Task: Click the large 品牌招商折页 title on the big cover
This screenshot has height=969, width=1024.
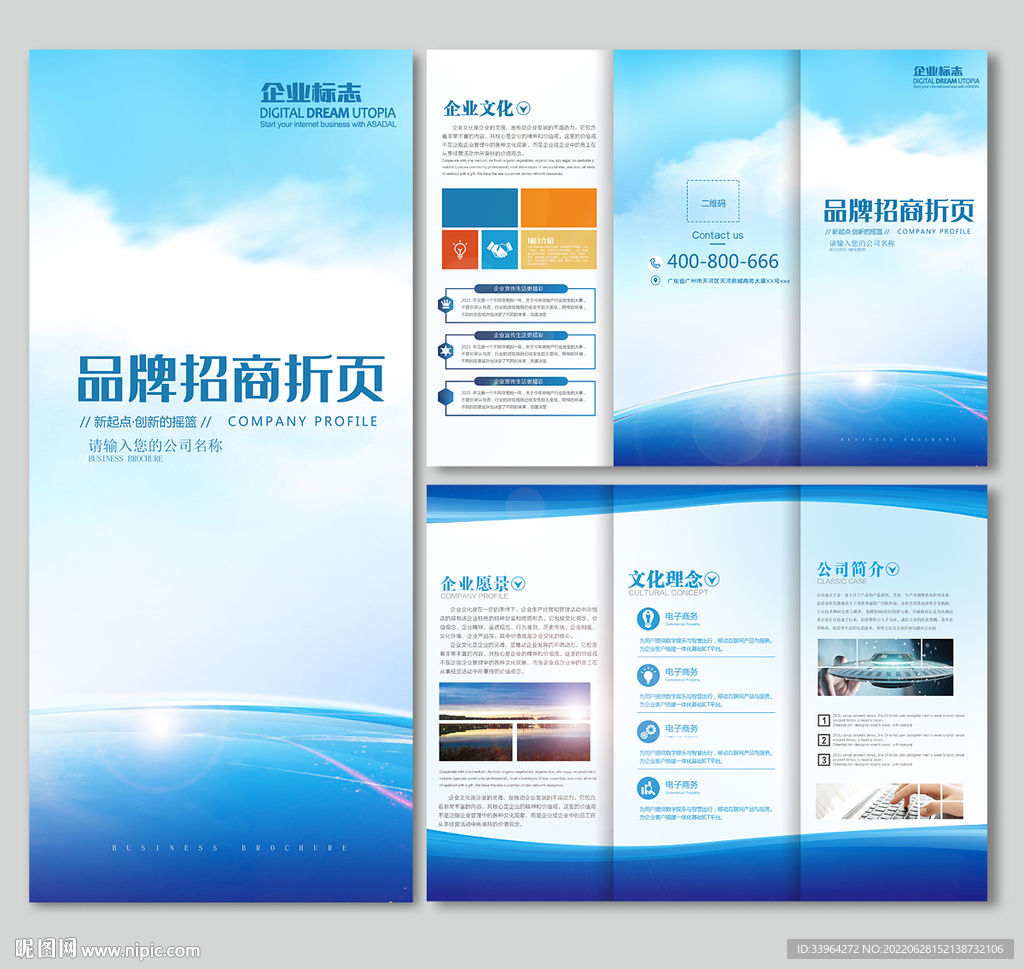Action: [231, 379]
